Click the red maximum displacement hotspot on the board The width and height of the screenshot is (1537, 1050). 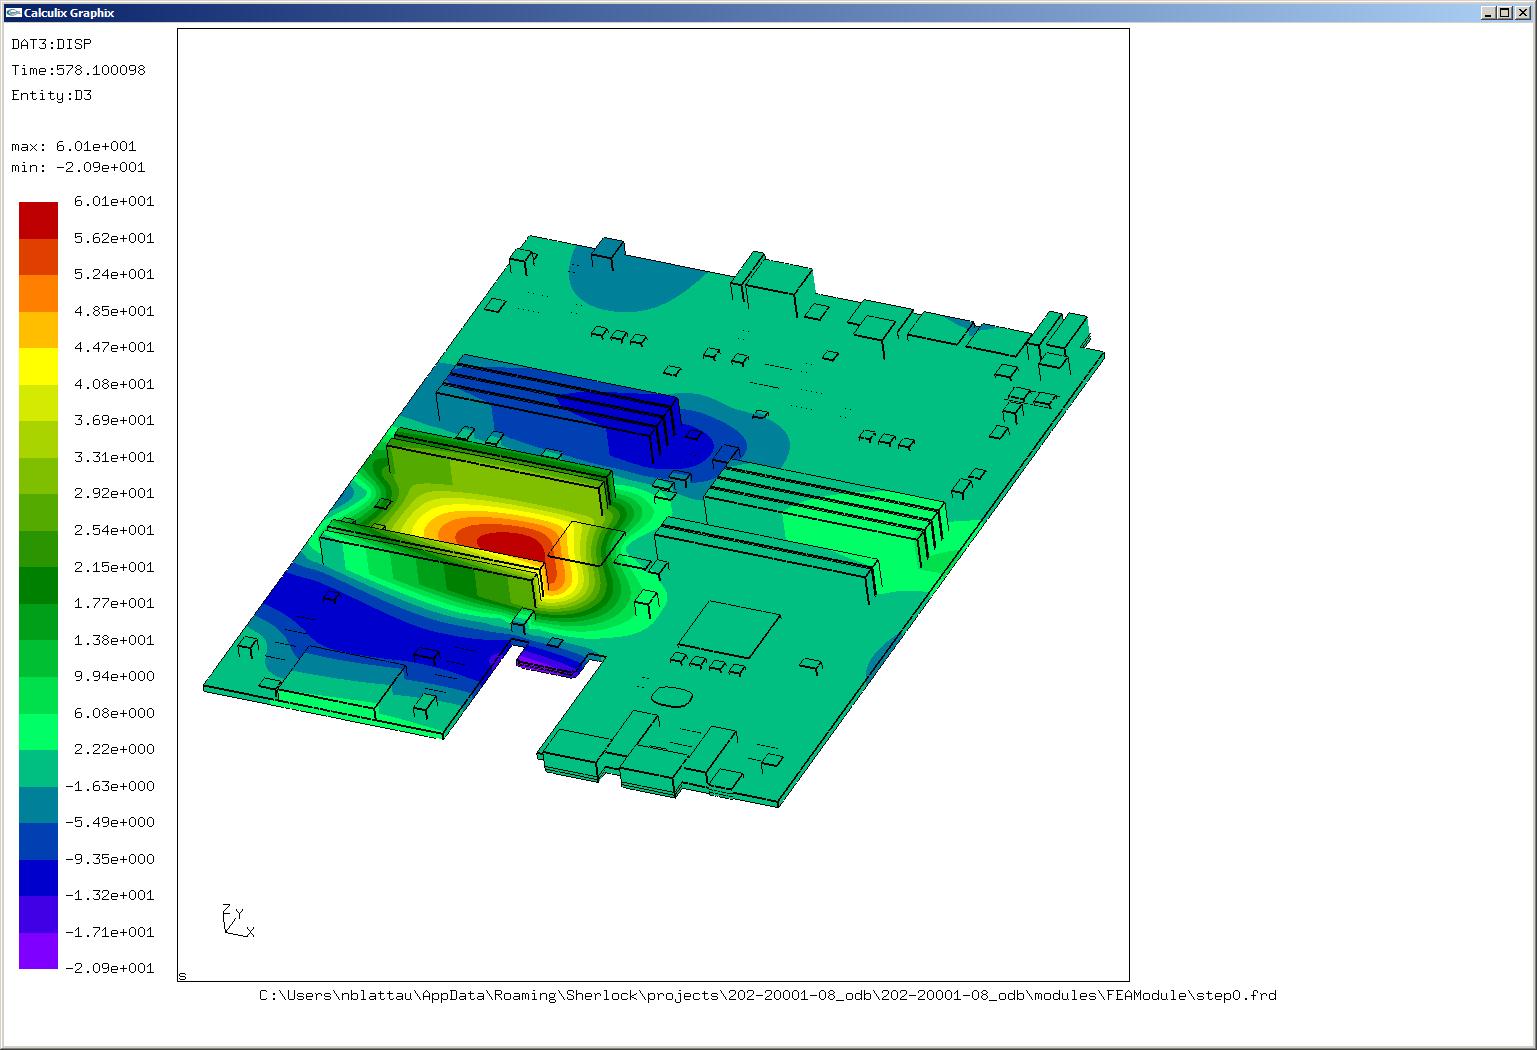click(x=508, y=545)
